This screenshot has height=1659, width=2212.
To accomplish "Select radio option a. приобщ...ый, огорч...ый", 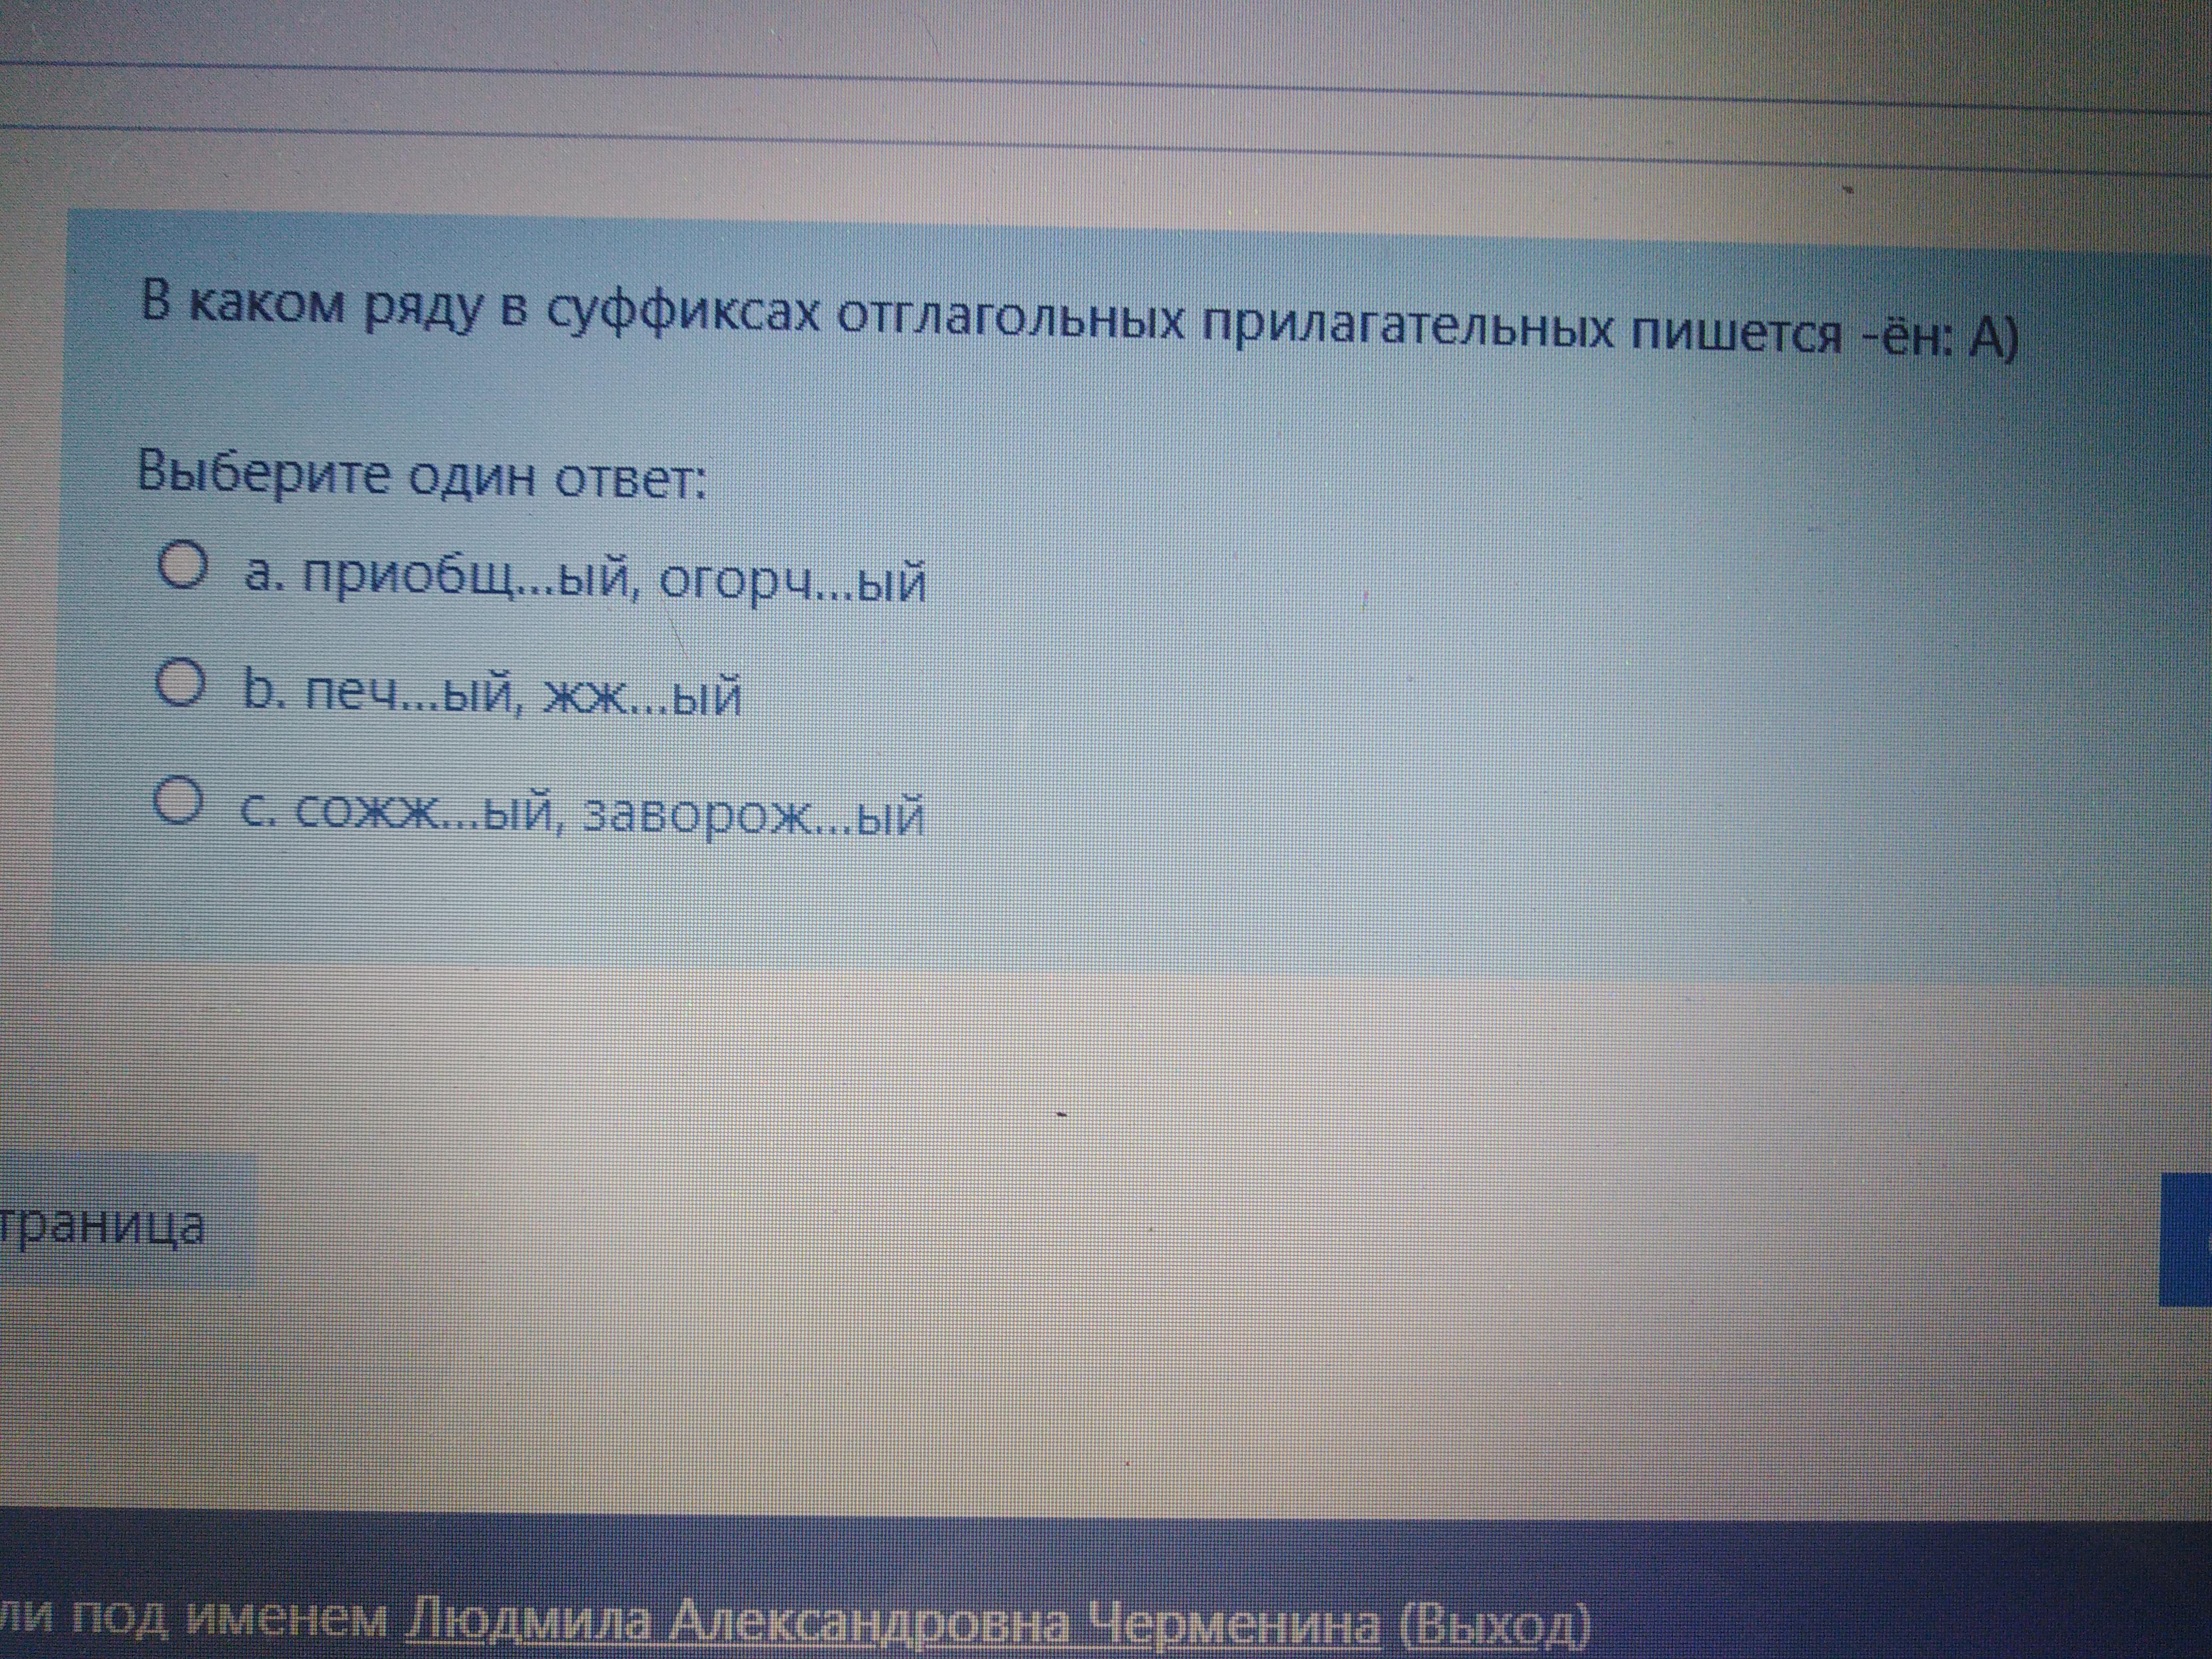I will [183, 566].
